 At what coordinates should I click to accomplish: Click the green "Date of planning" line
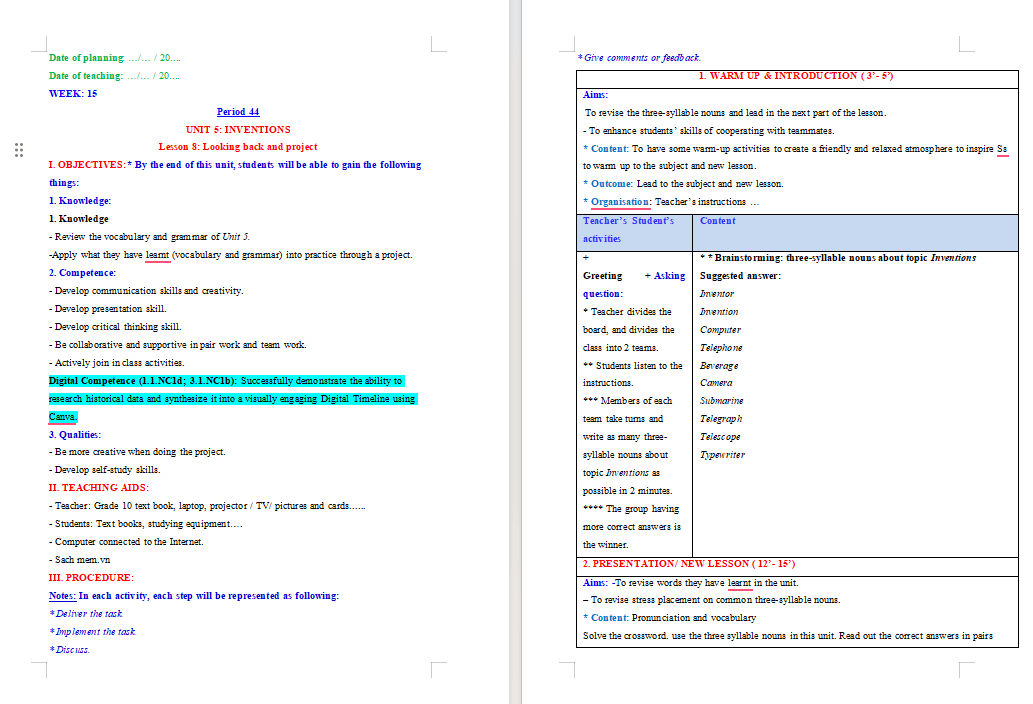pos(115,58)
